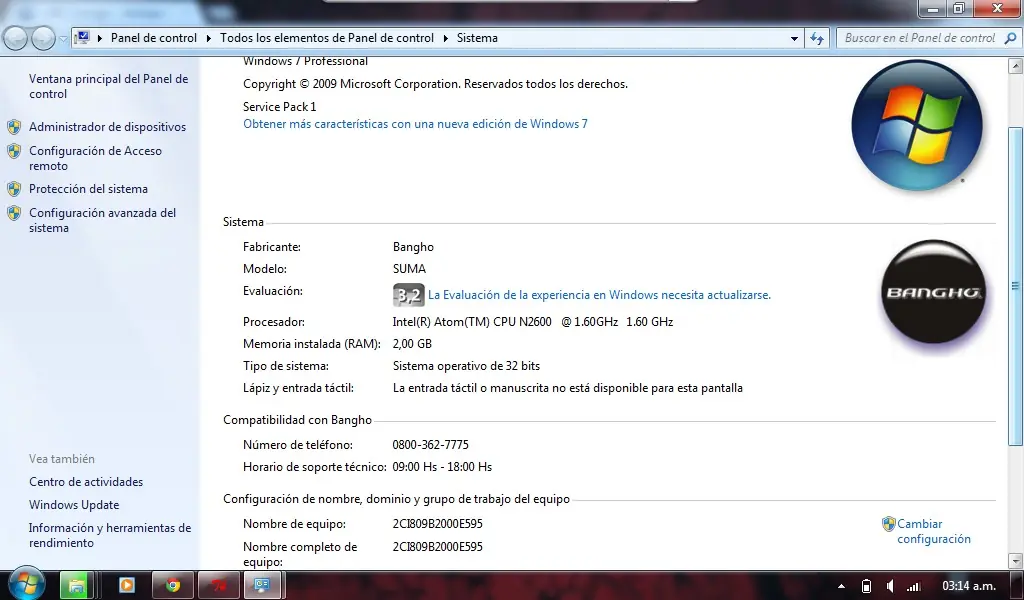Click the Forward navigation button
Screen dimensions: 1024x600
[x=43, y=39]
